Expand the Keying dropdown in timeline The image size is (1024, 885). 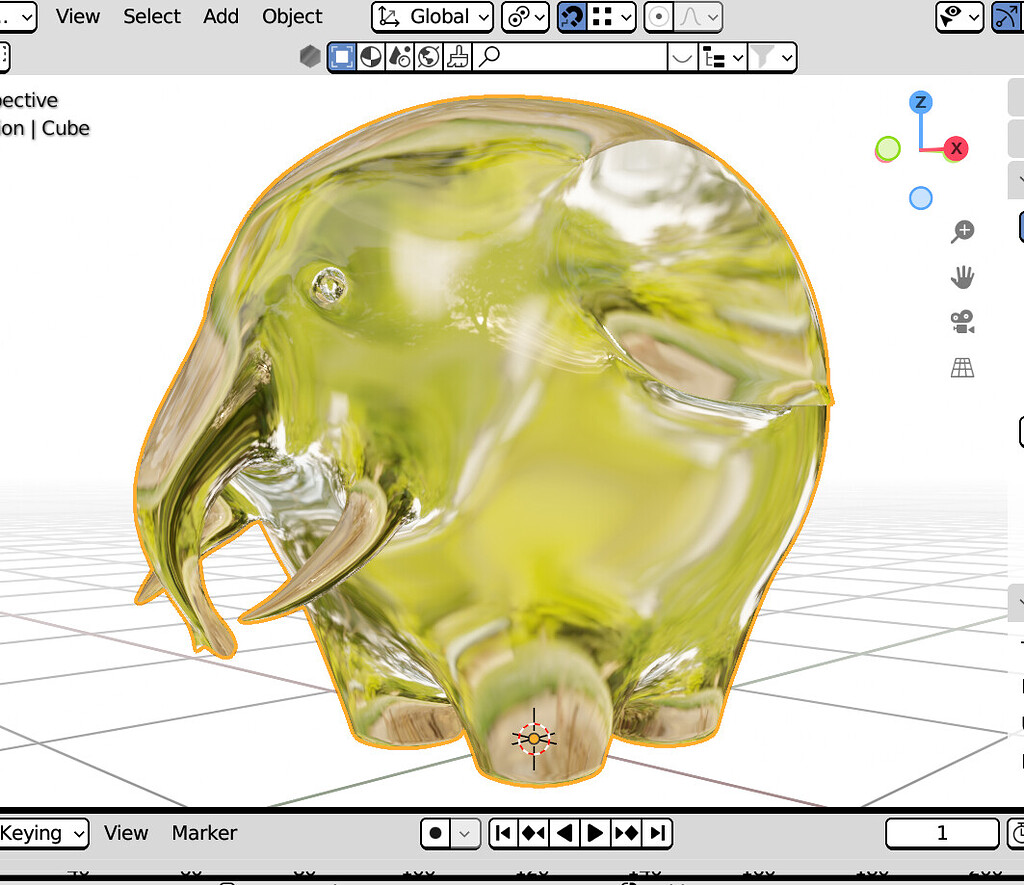[42, 833]
